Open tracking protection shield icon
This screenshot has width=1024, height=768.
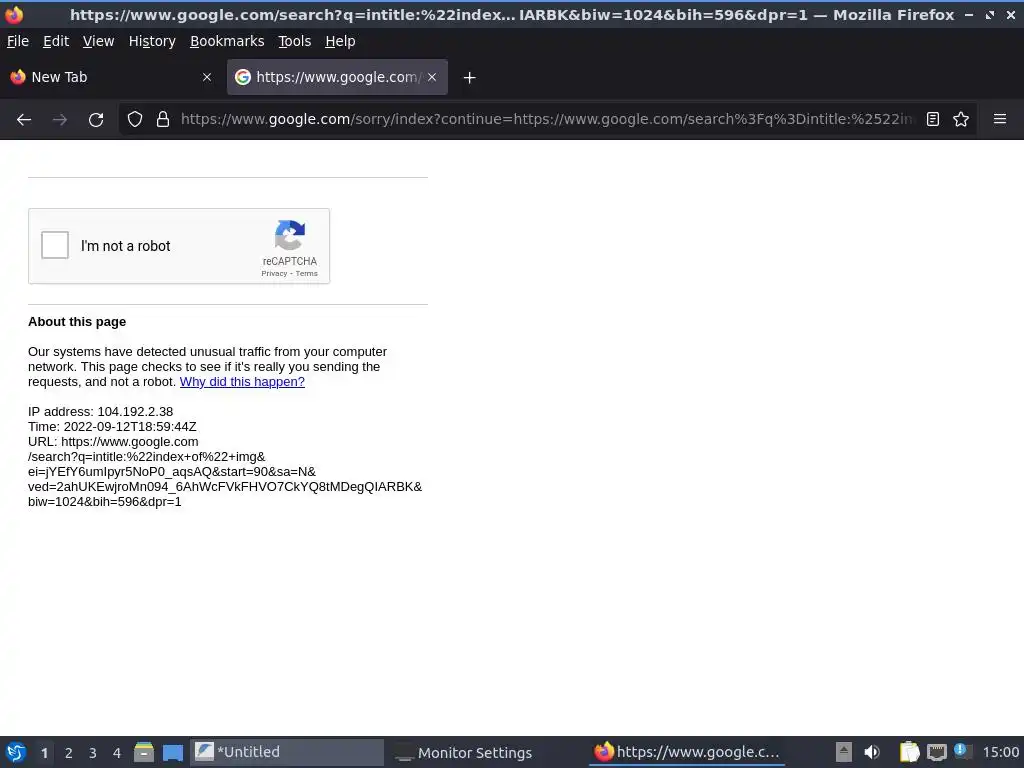(135, 120)
